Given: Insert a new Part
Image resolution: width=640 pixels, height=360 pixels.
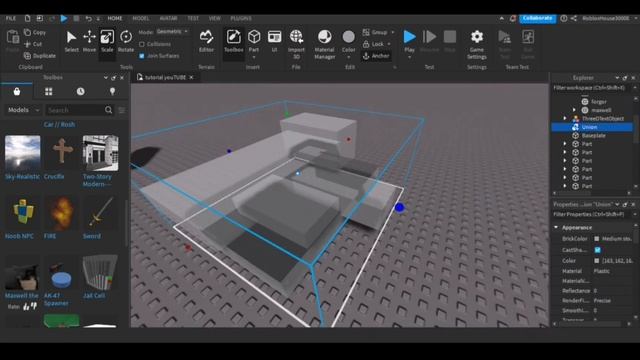Looking at the screenshot, I should 254,41.
